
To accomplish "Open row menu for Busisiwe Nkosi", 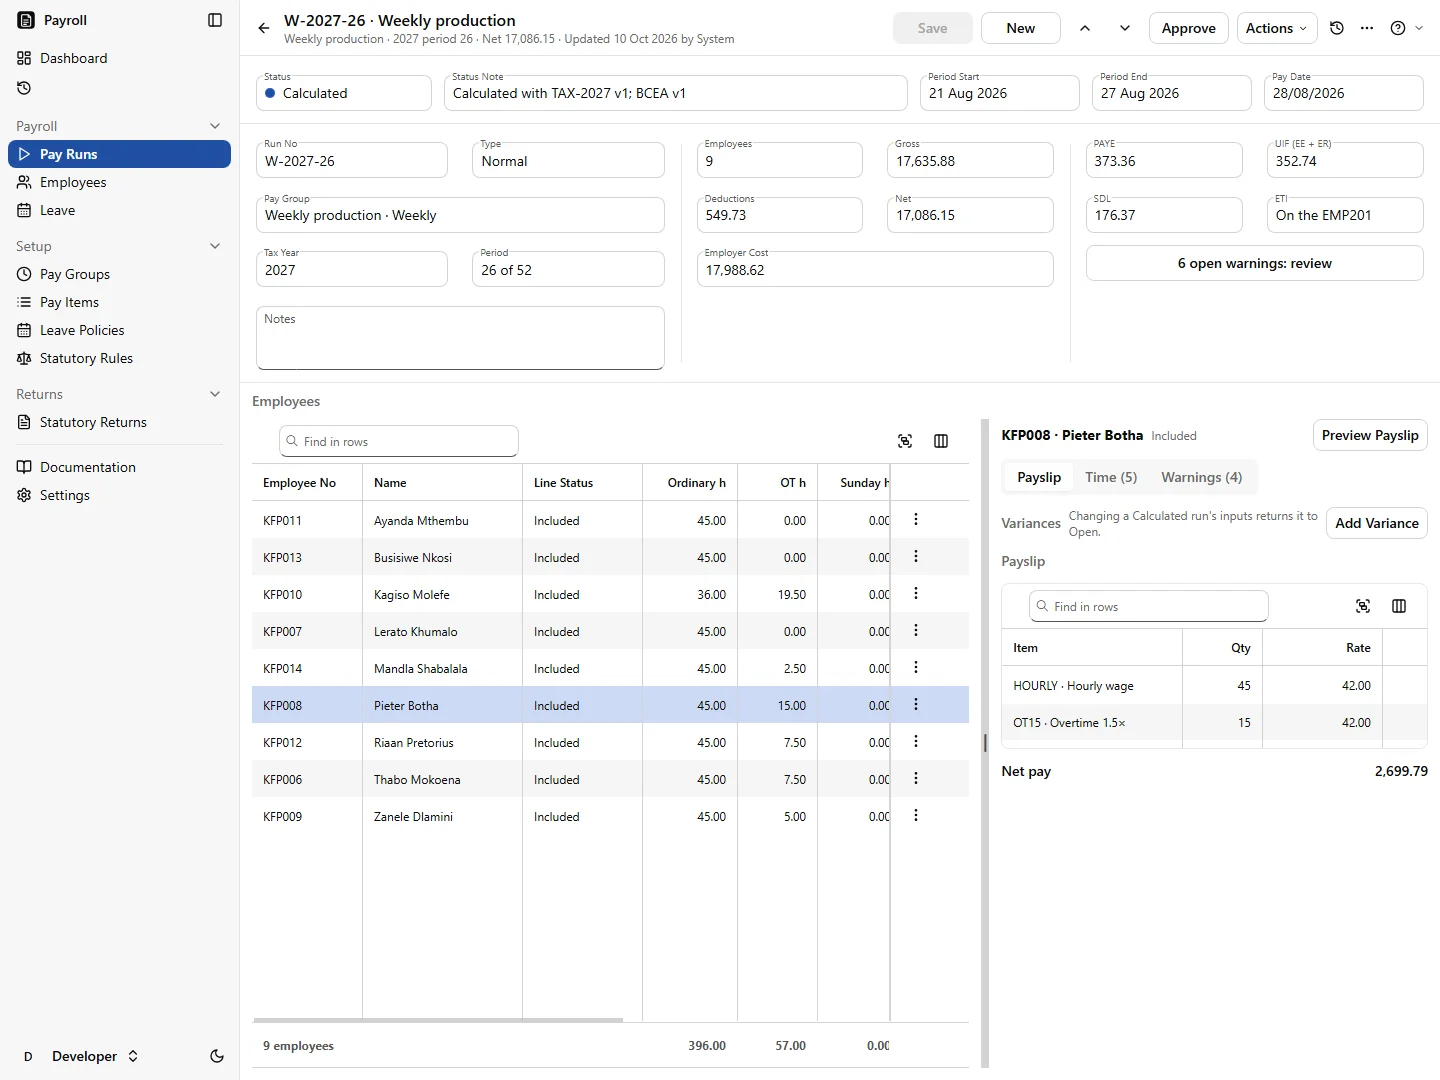I will (x=916, y=556).
